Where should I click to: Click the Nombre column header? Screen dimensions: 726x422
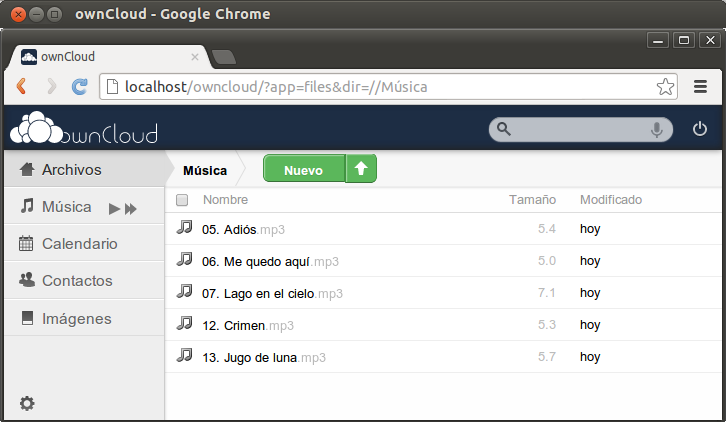coord(225,200)
